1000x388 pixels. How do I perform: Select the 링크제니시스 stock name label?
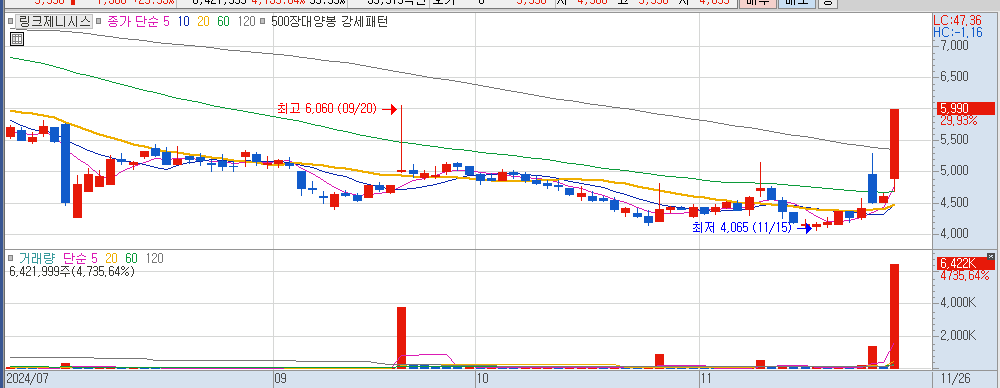tap(54, 21)
